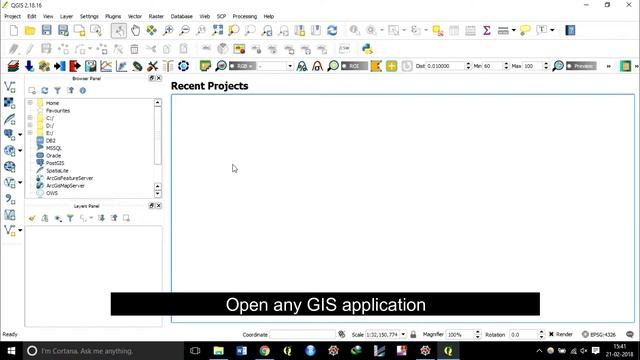The width and height of the screenshot is (640, 360).
Task: Open the SCP menu
Action: pyautogui.click(x=221, y=16)
